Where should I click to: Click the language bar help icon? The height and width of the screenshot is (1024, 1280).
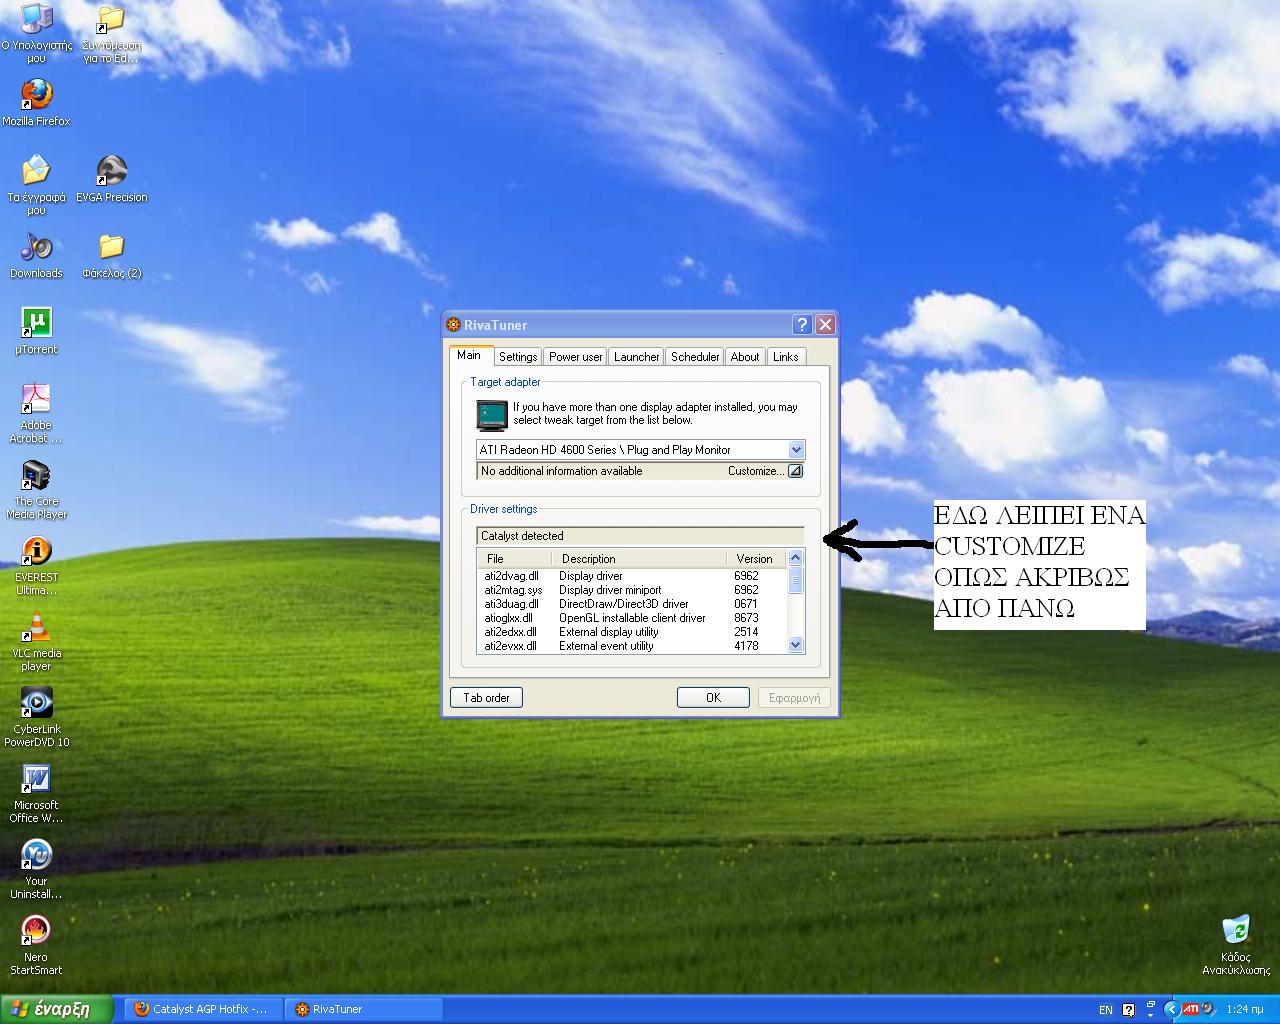[x=1129, y=1010]
